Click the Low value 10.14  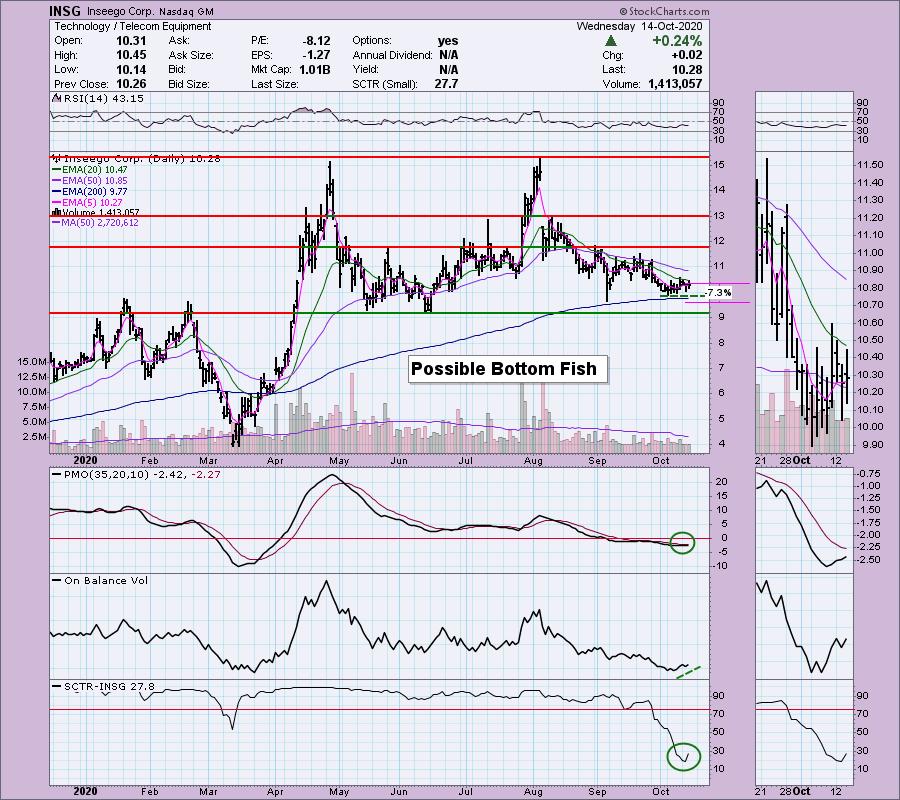point(131,69)
